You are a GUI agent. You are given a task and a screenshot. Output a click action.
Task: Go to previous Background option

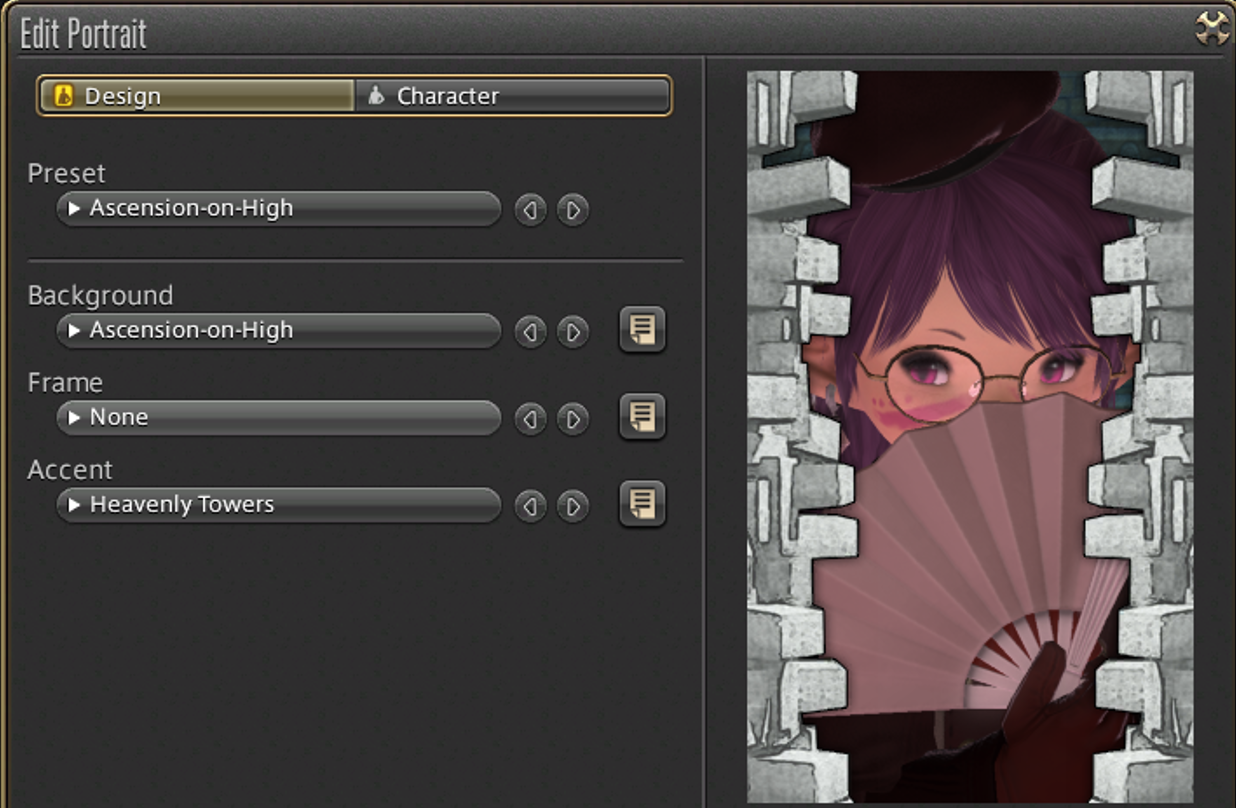pos(530,332)
